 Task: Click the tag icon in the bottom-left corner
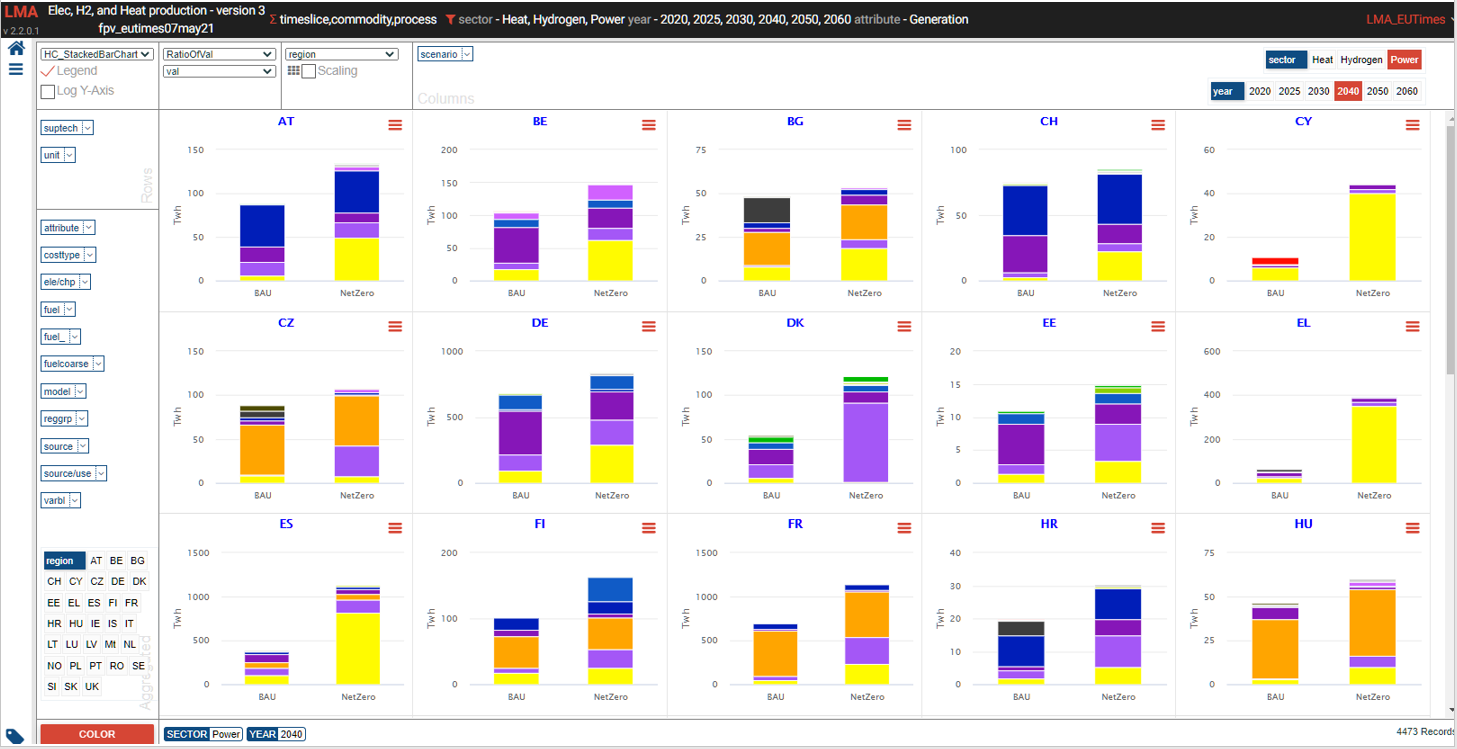16,737
